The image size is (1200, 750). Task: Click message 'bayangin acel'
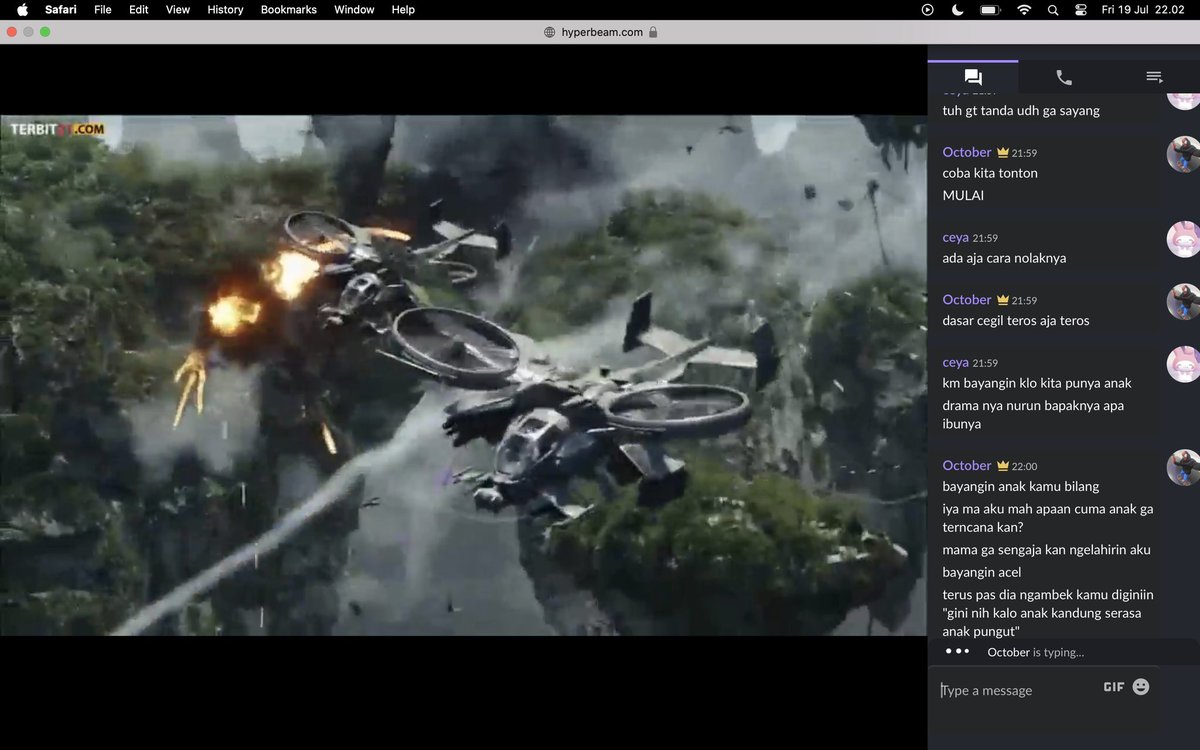pyautogui.click(x=982, y=572)
